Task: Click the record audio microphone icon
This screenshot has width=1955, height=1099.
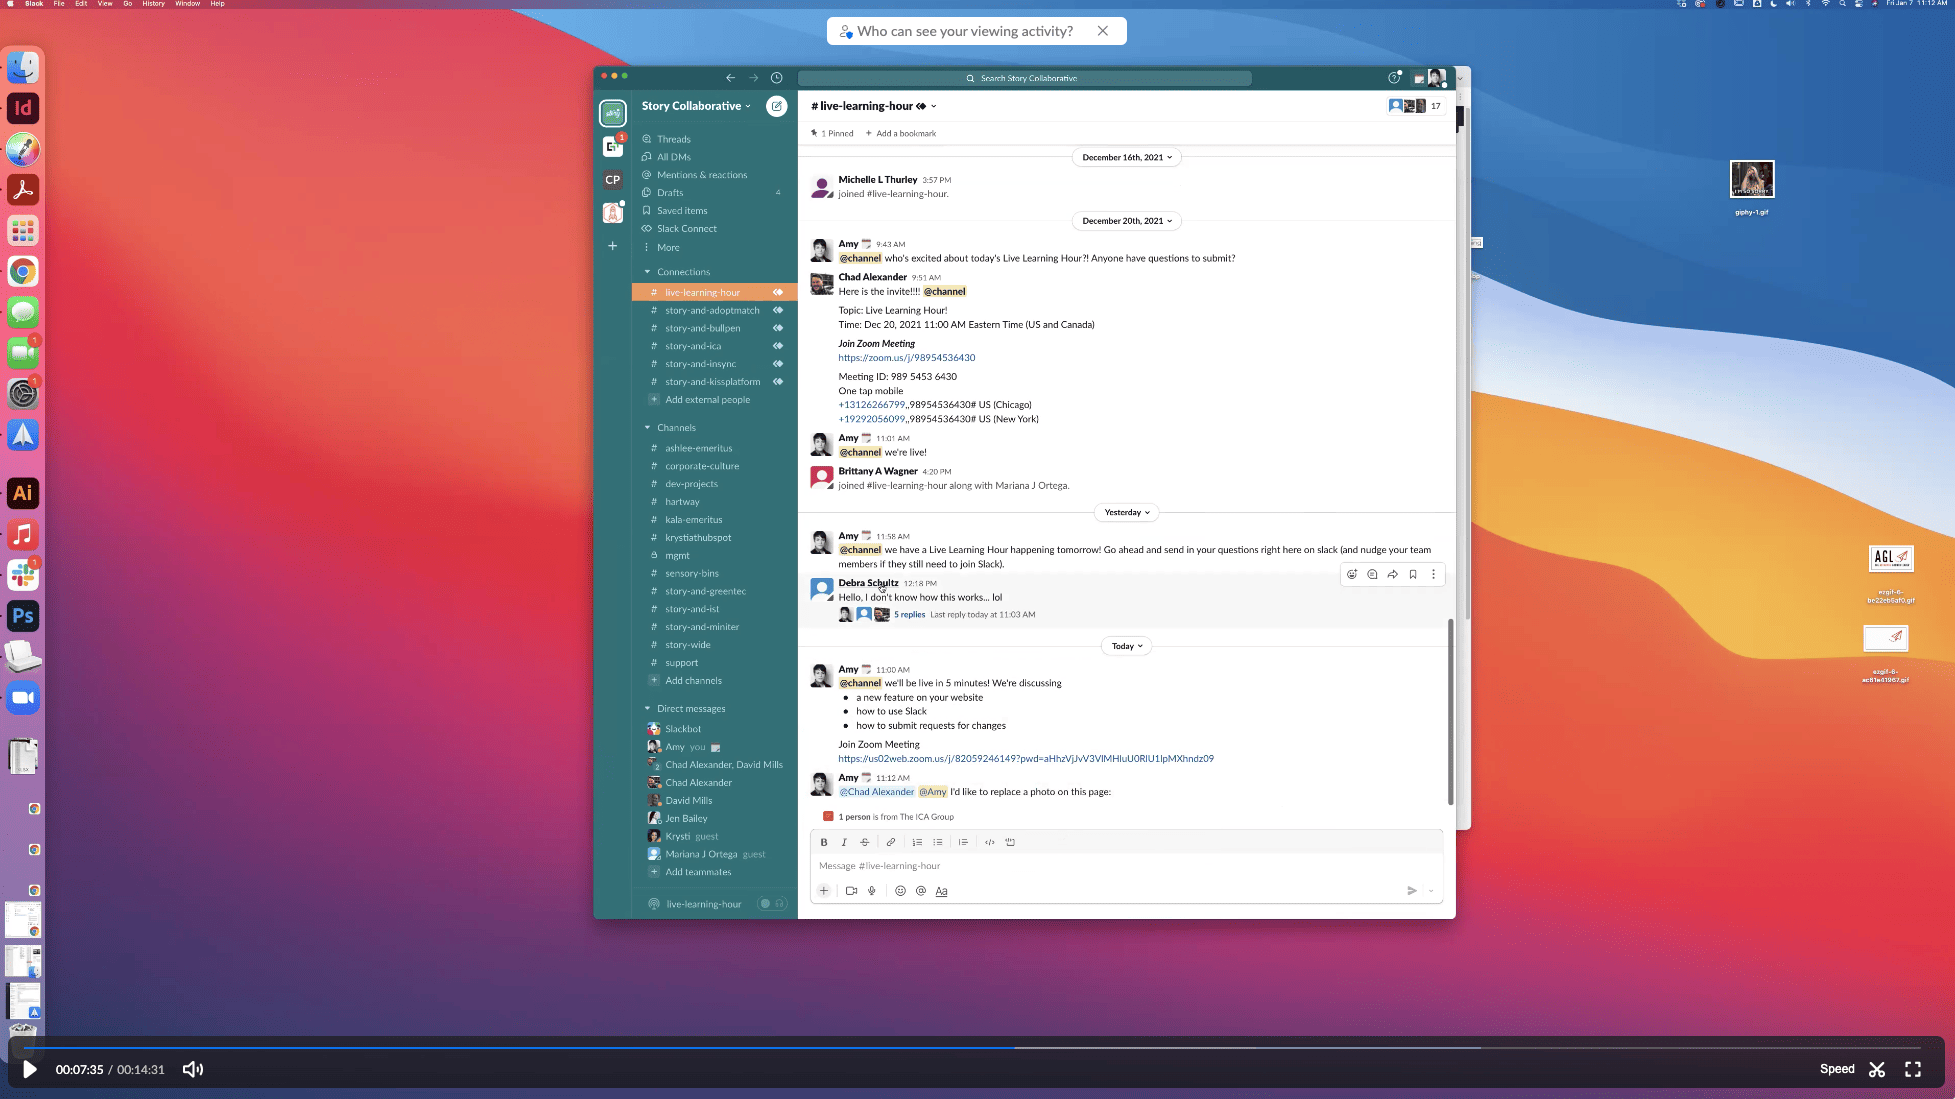Action: [x=872, y=891]
